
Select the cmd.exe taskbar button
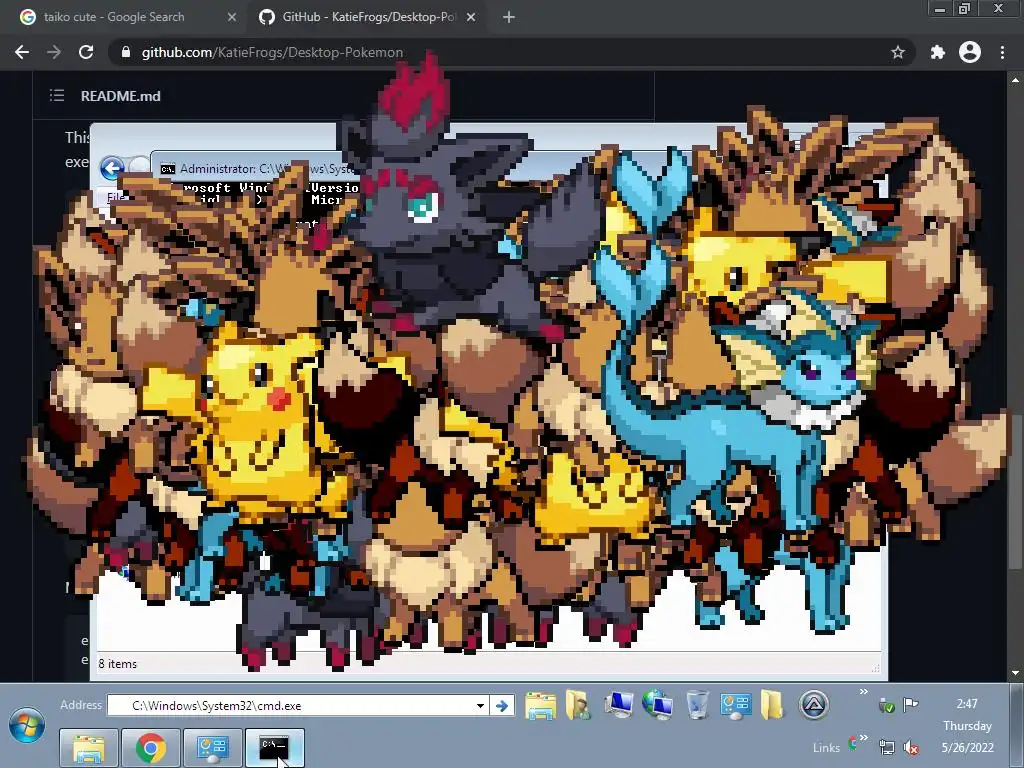274,748
